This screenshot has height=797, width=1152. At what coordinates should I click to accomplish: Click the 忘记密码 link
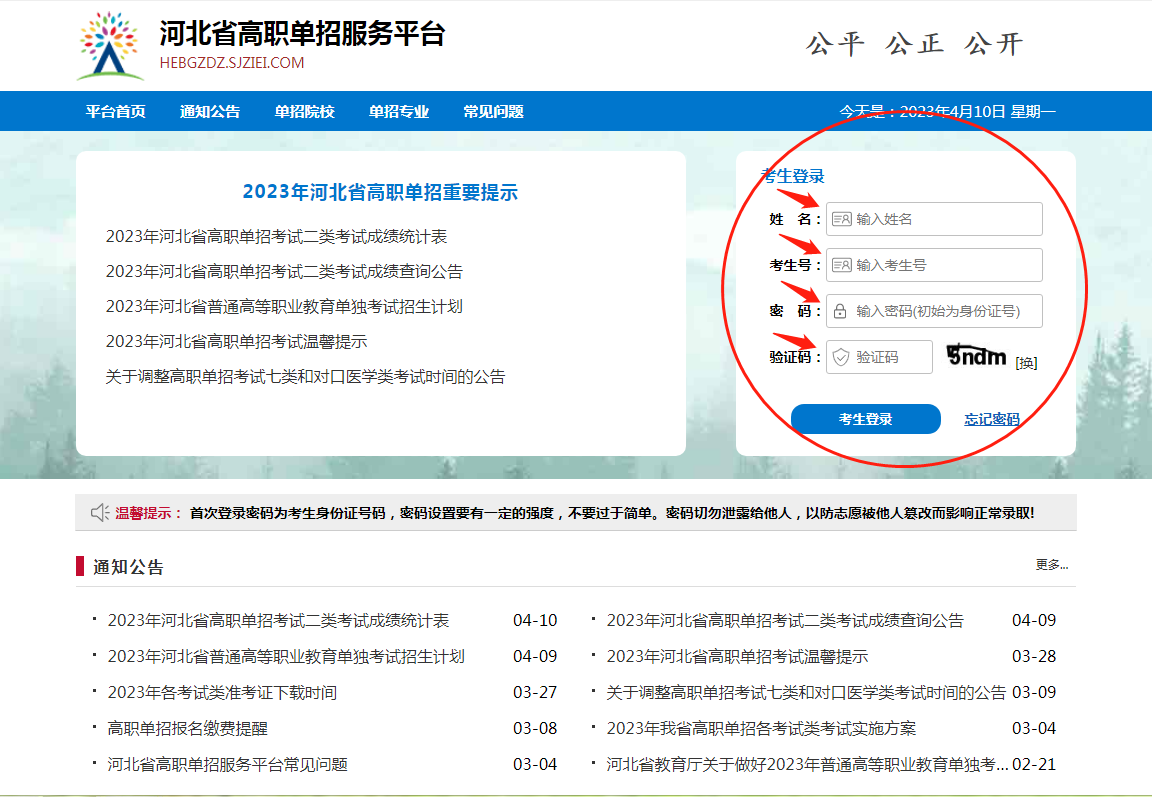pos(992,419)
